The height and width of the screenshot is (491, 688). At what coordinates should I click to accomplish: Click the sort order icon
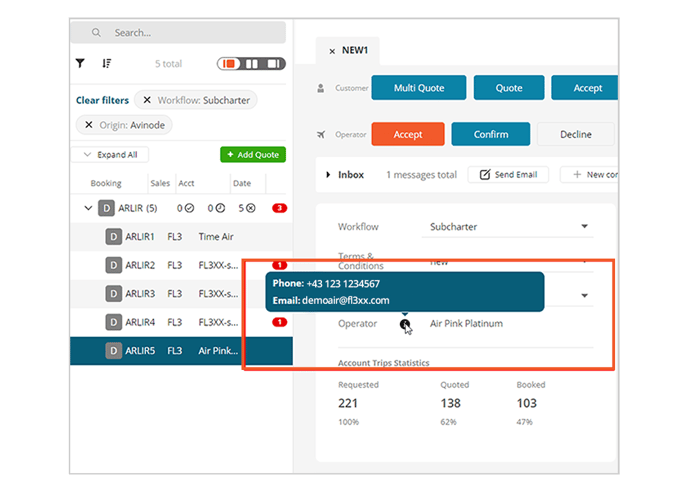[107, 63]
